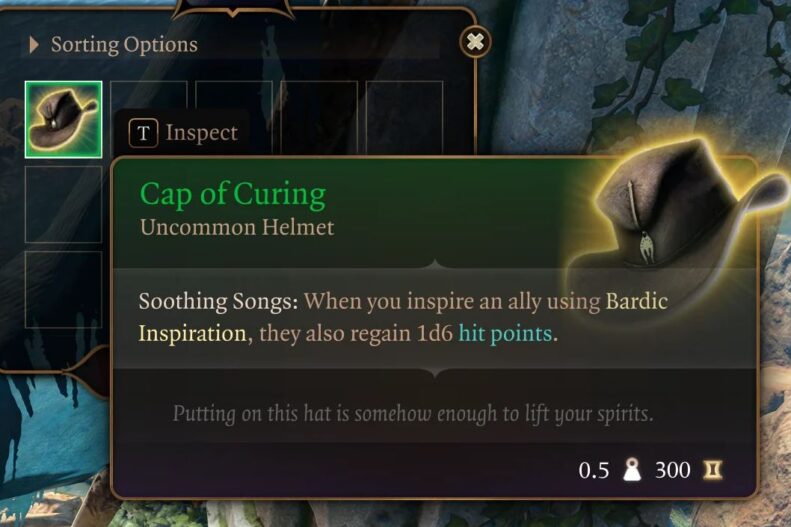The height and width of the screenshot is (527, 791).
Task: Select the empty slot directly below the Cap of Curing
Action: (x=64, y=204)
